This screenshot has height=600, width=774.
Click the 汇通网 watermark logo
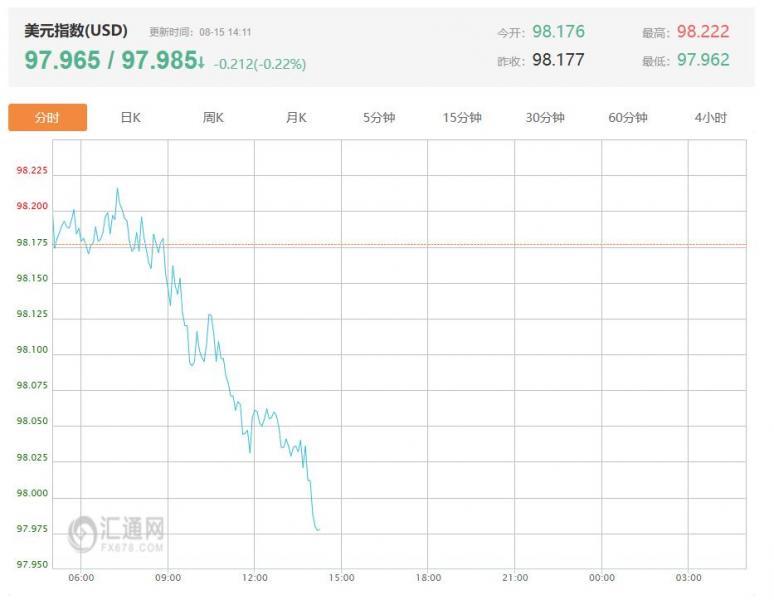coord(116,534)
